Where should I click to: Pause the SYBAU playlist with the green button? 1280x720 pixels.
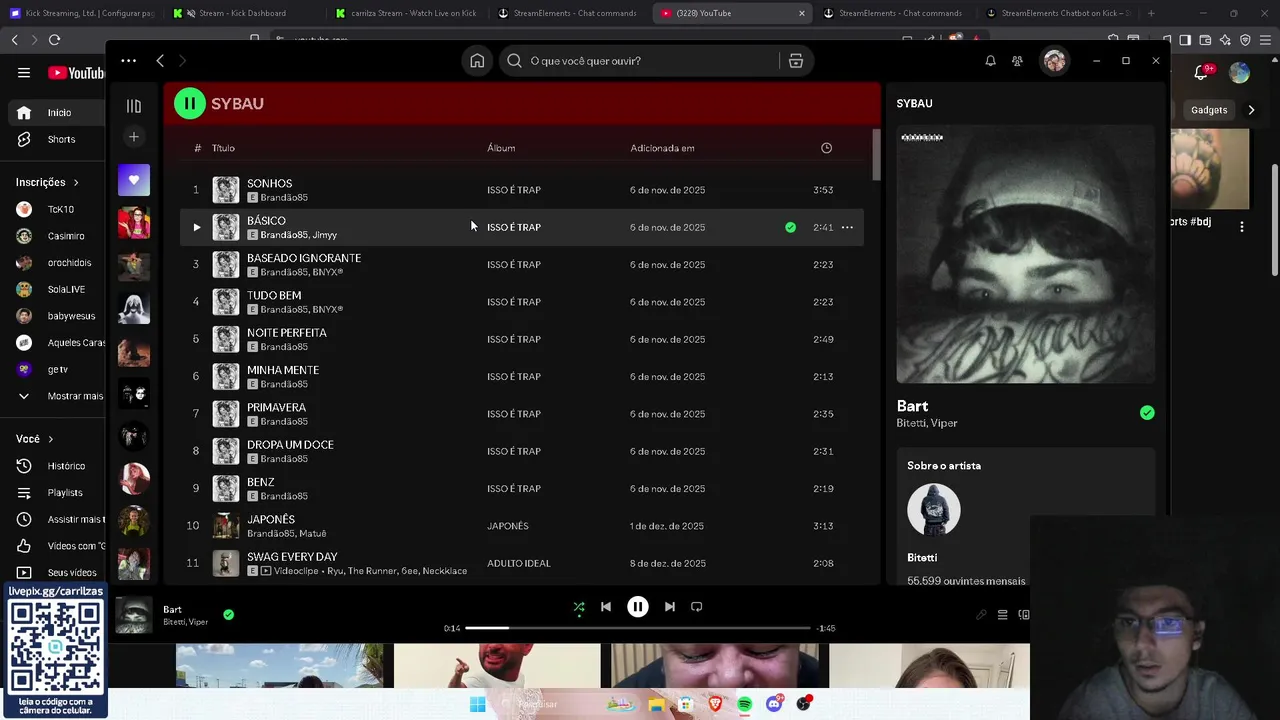click(189, 103)
